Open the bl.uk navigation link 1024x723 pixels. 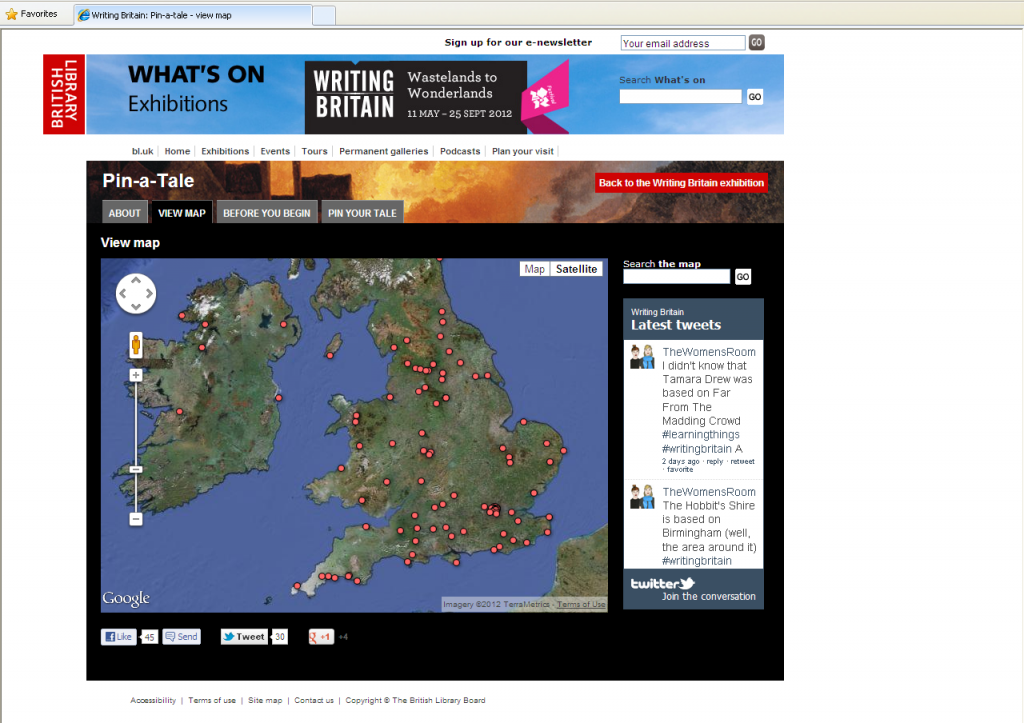(142, 151)
